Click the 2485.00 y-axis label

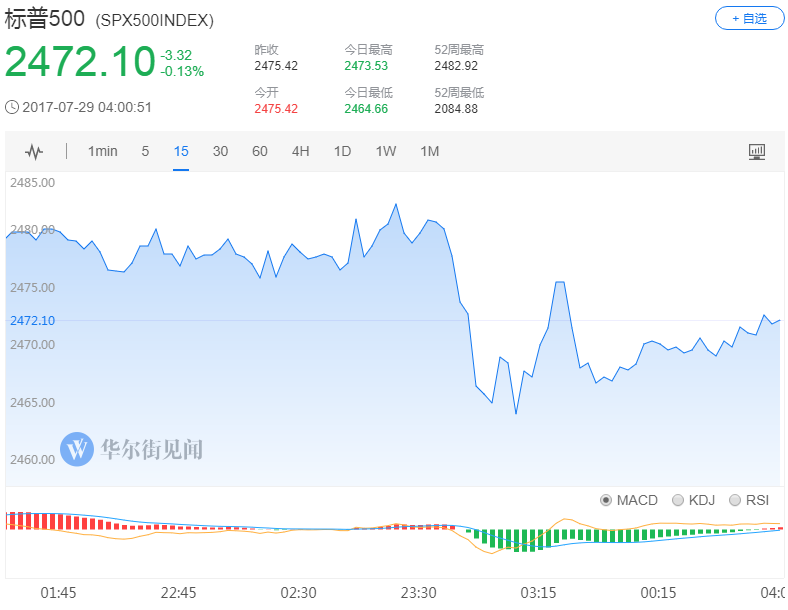[x=33, y=182]
